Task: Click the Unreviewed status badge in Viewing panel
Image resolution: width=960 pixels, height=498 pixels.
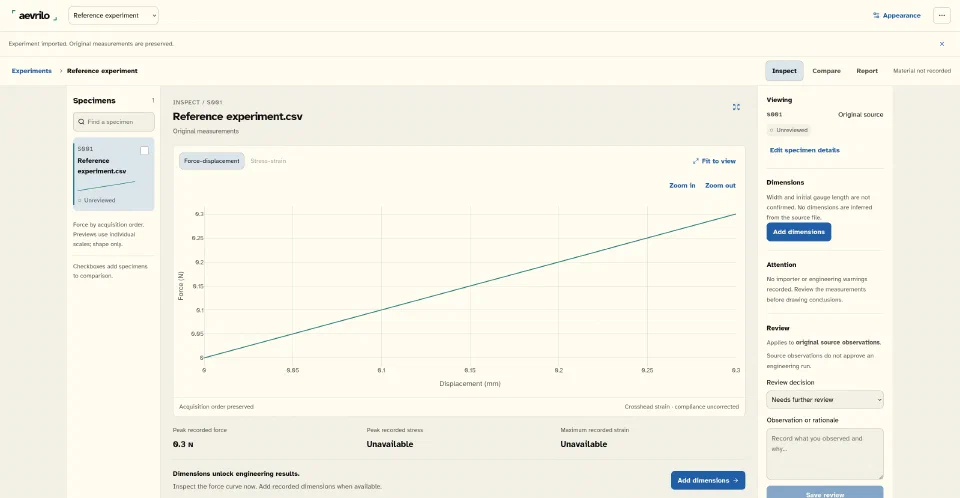Action: (x=789, y=130)
